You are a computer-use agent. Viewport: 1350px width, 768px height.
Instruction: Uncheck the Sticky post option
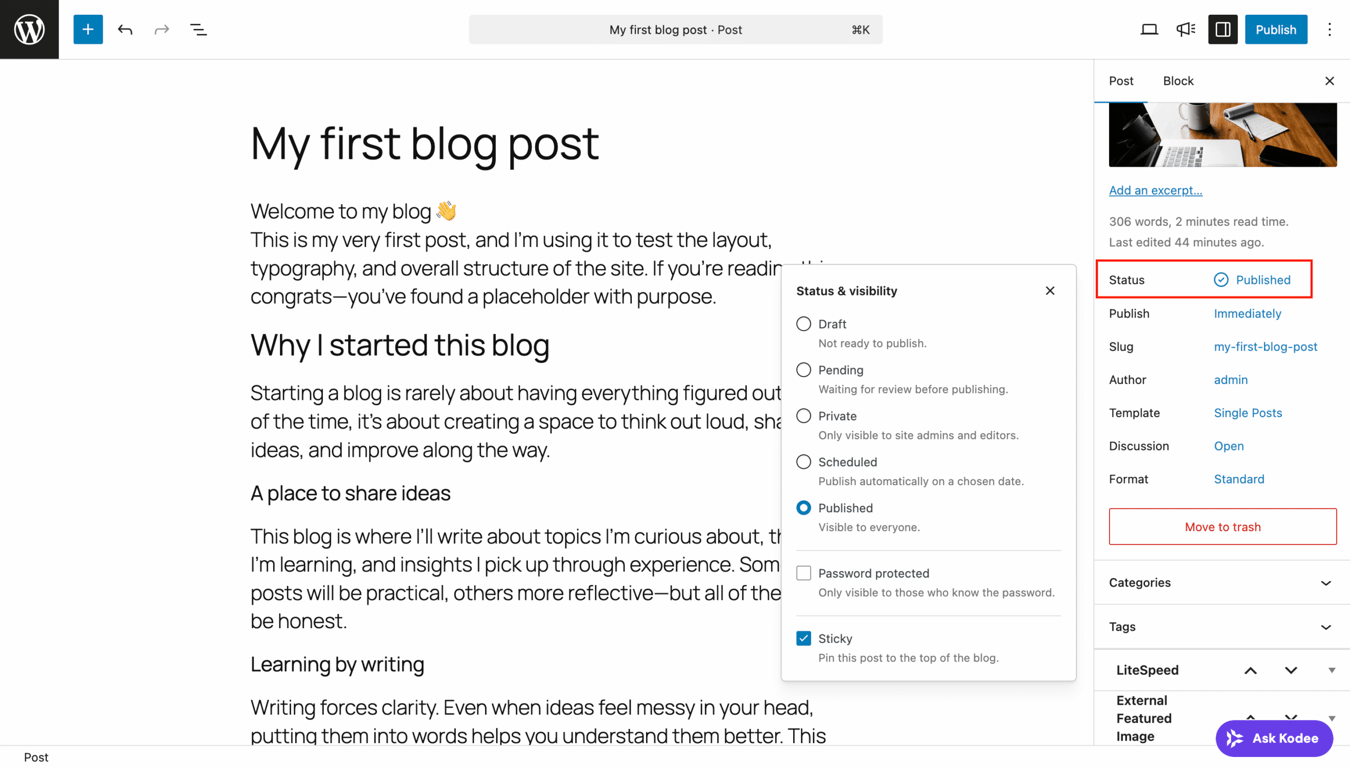pyautogui.click(x=803, y=637)
